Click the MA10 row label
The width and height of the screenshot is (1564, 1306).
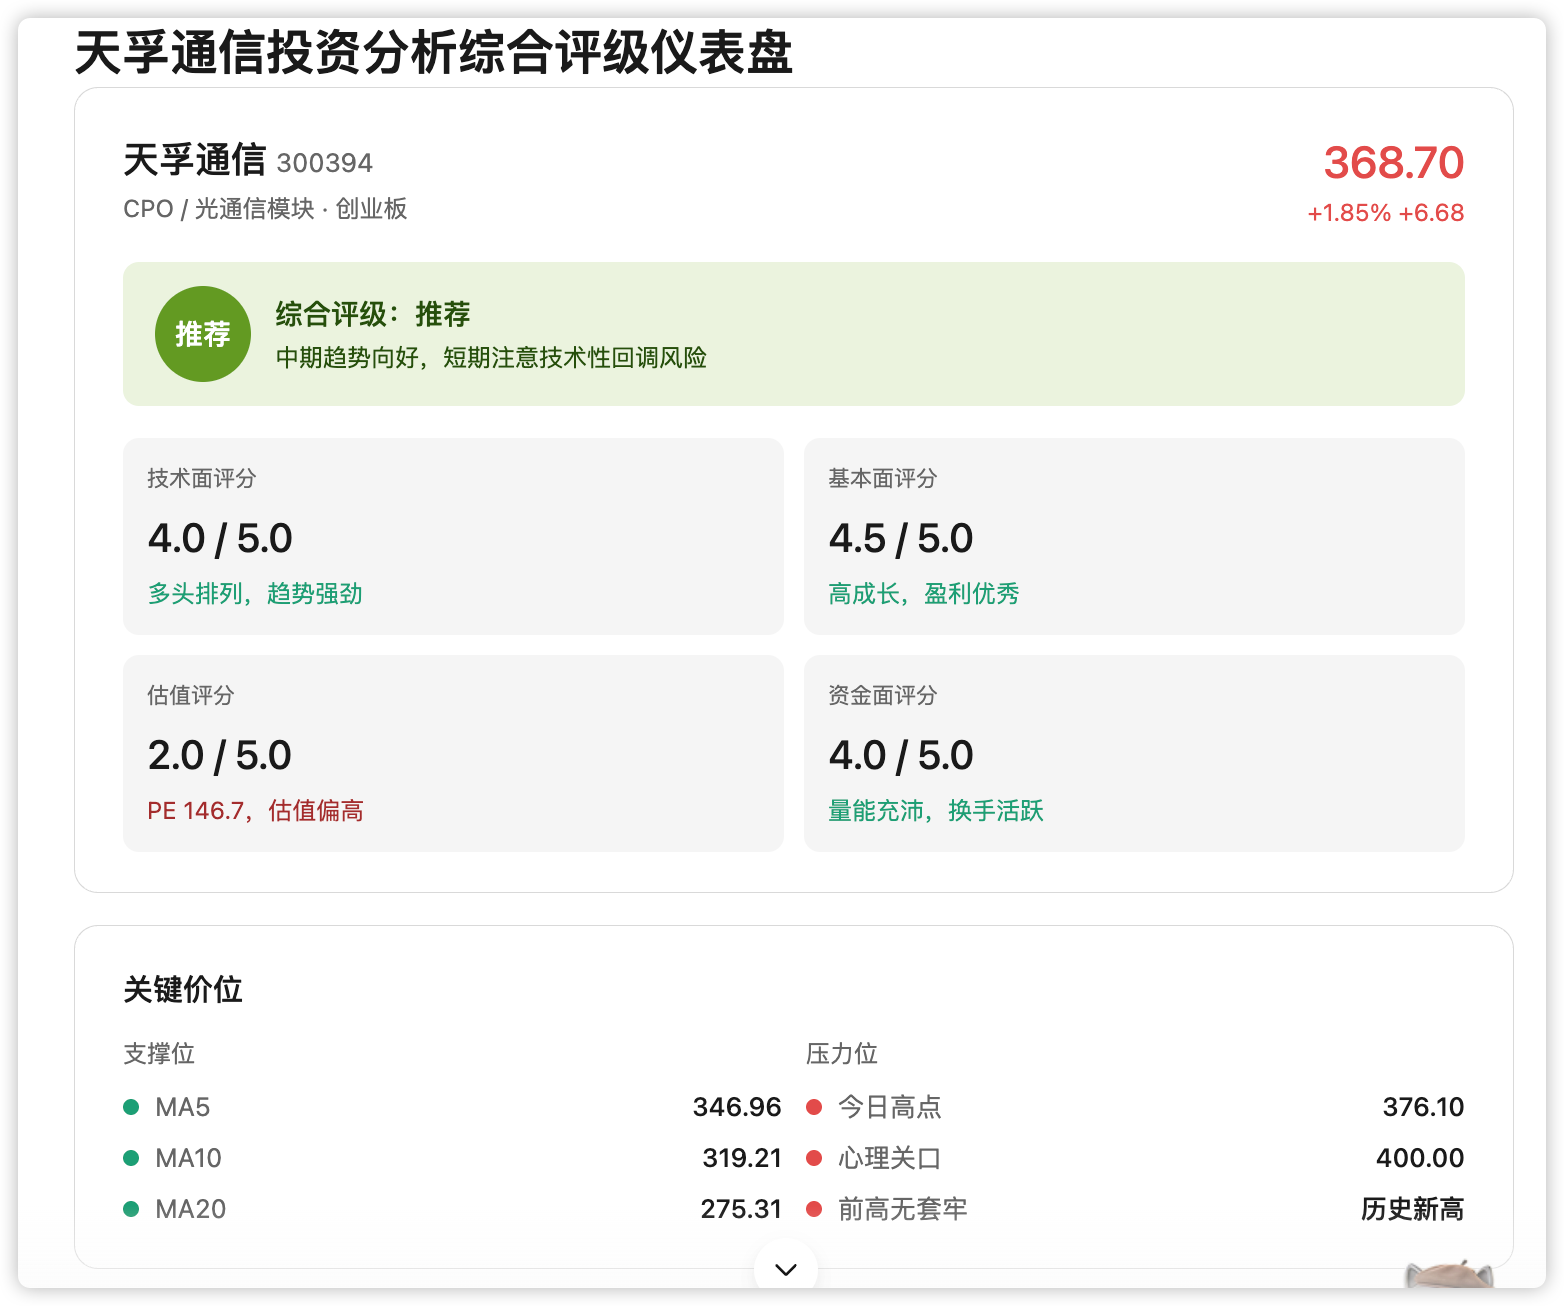(x=189, y=1158)
